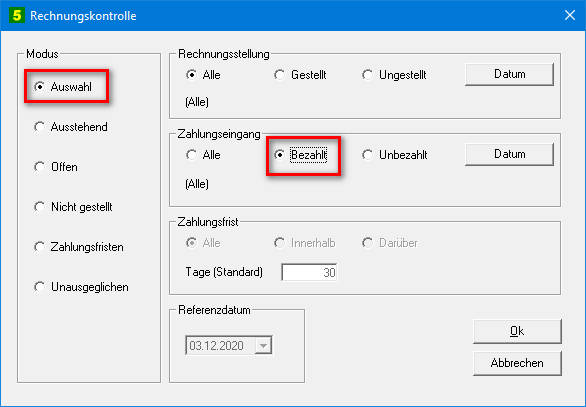Open Datum button in Zahlungseingang
Image resolution: width=586 pixels, height=407 pixels.
509,154
